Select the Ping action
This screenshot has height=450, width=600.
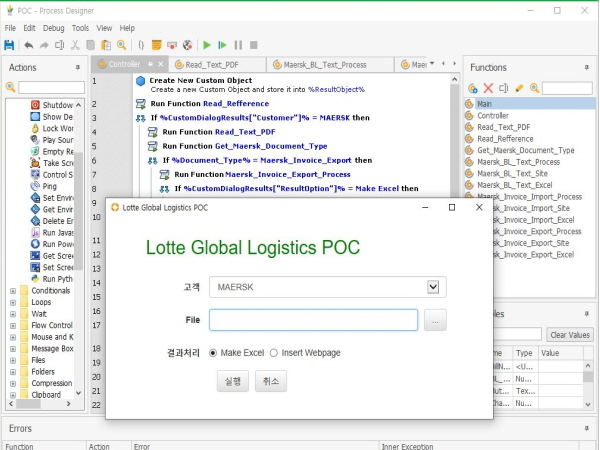pos(49,186)
